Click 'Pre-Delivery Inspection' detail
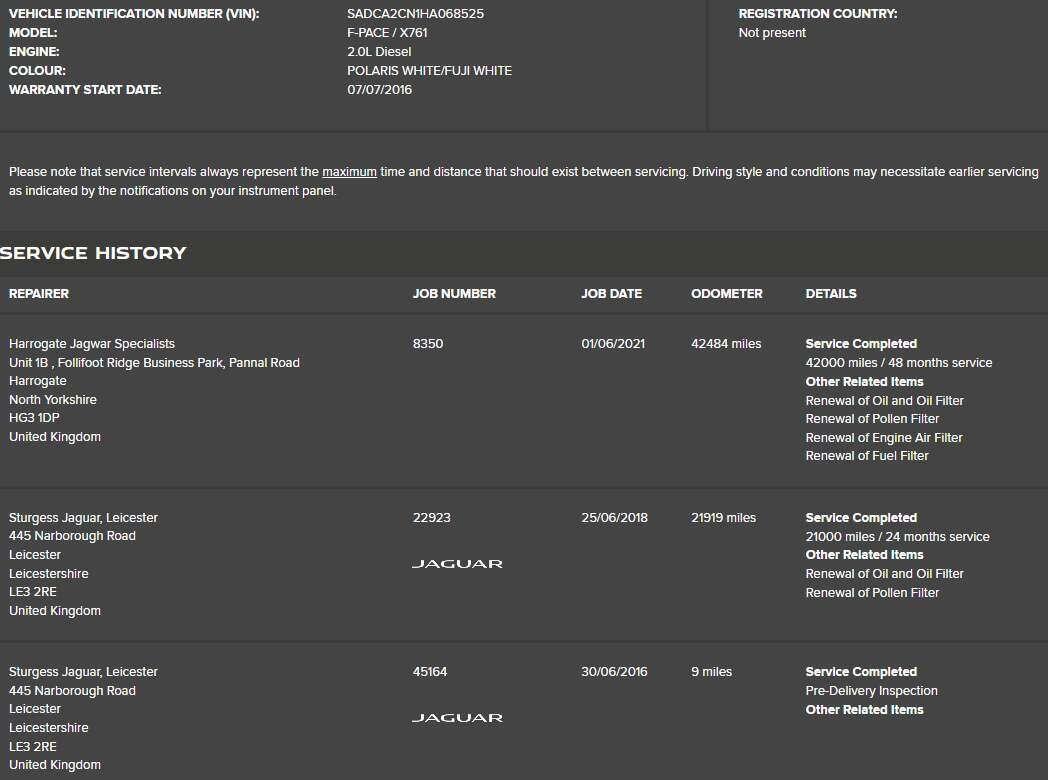The height and width of the screenshot is (780, 1048). tap(872, 690)
